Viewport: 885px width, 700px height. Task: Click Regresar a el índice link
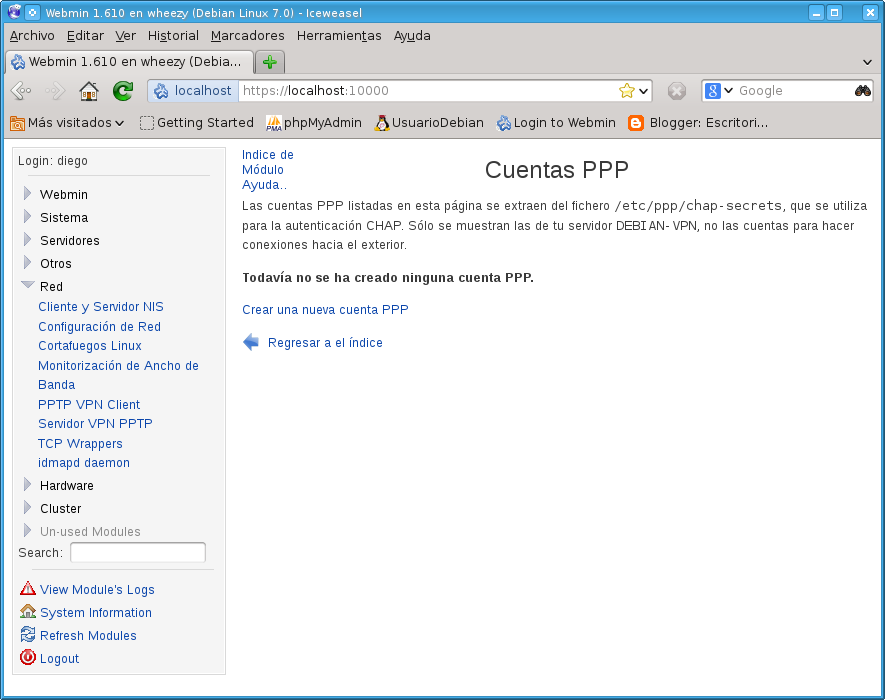click(x=325, y=343)
